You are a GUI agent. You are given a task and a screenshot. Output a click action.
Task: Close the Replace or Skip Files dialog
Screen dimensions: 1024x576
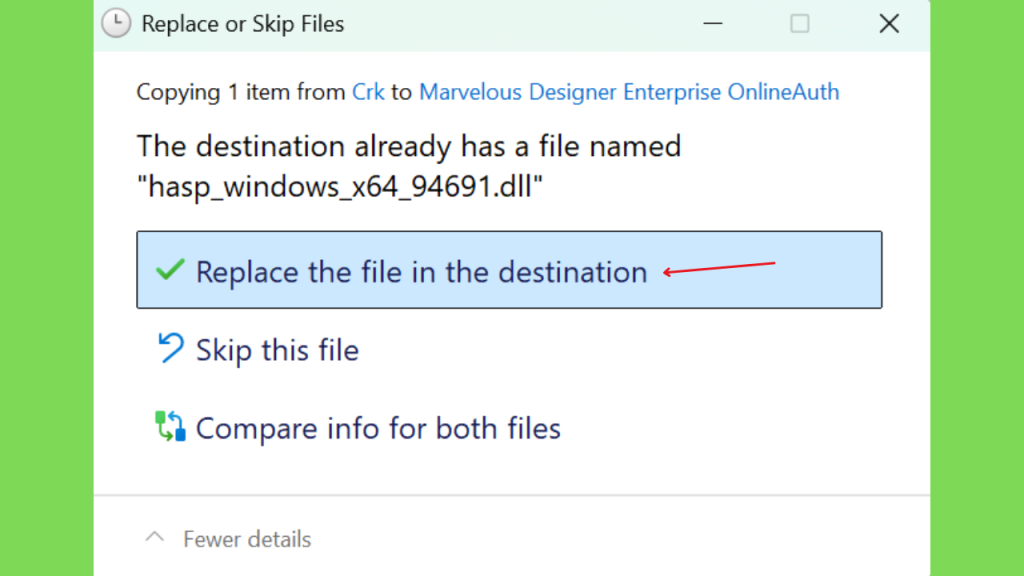click(889, 24)
